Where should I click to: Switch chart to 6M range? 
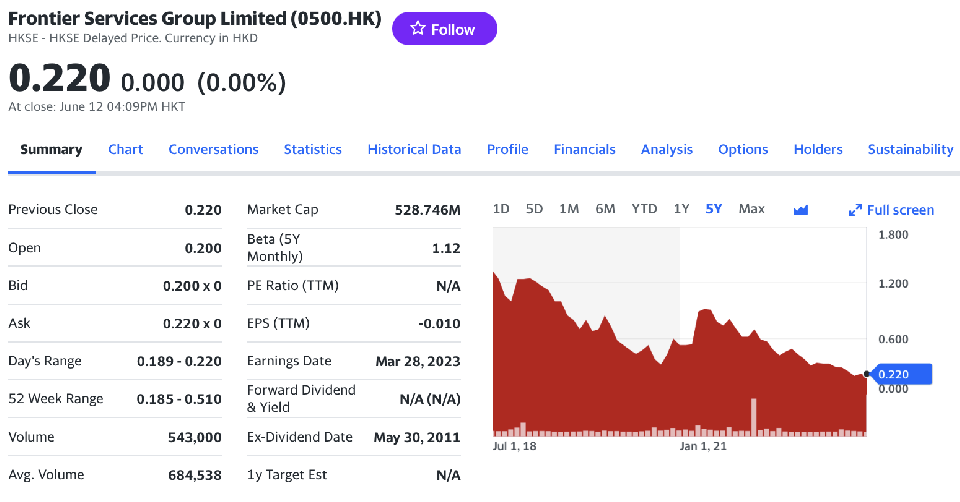(605, 209)
